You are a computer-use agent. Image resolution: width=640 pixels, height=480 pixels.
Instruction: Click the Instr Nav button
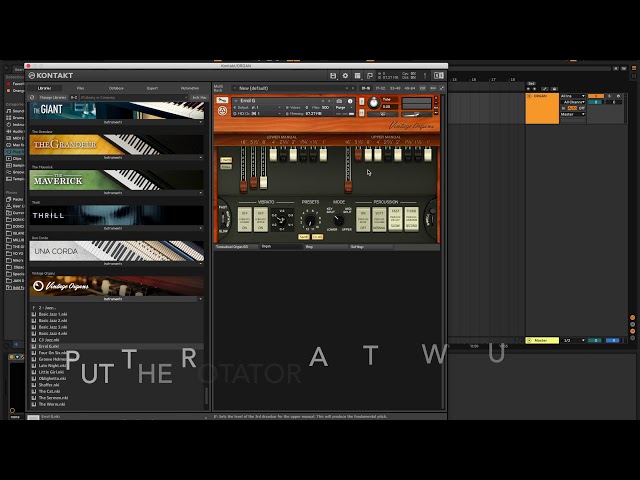click(199, 98)
